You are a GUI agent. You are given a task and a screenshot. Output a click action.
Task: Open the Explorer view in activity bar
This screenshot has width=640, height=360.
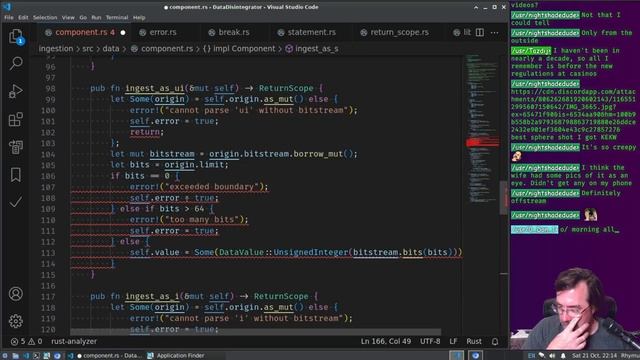(x=16, y=37)
